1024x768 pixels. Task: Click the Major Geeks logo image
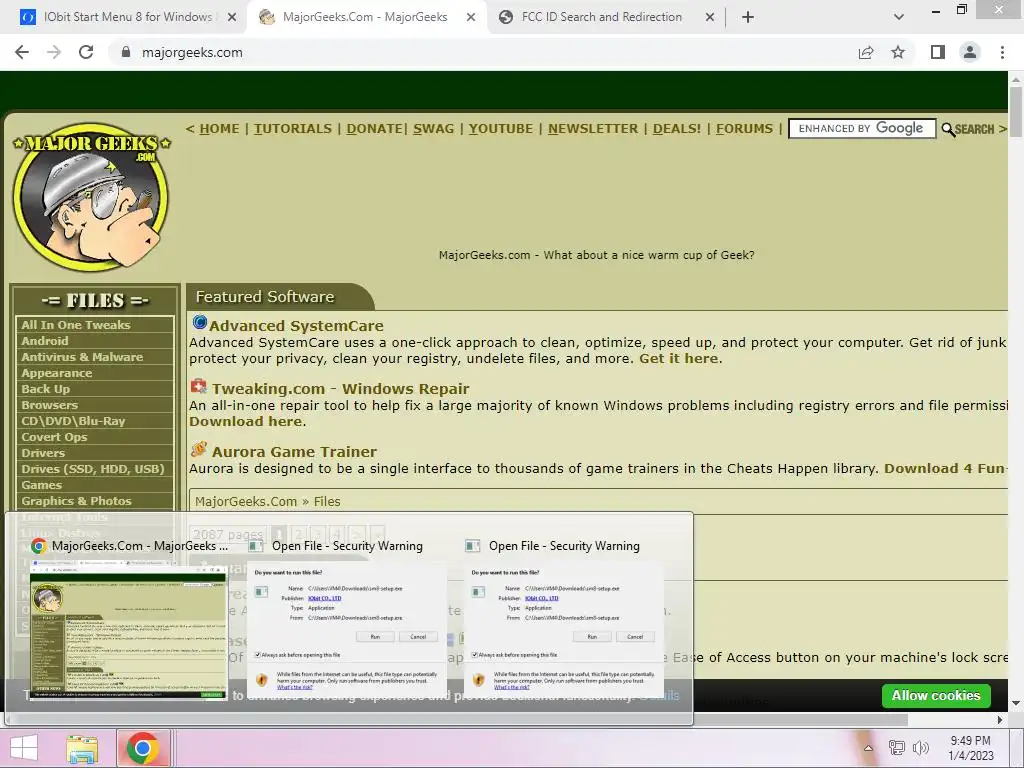(x=91, y=196)
